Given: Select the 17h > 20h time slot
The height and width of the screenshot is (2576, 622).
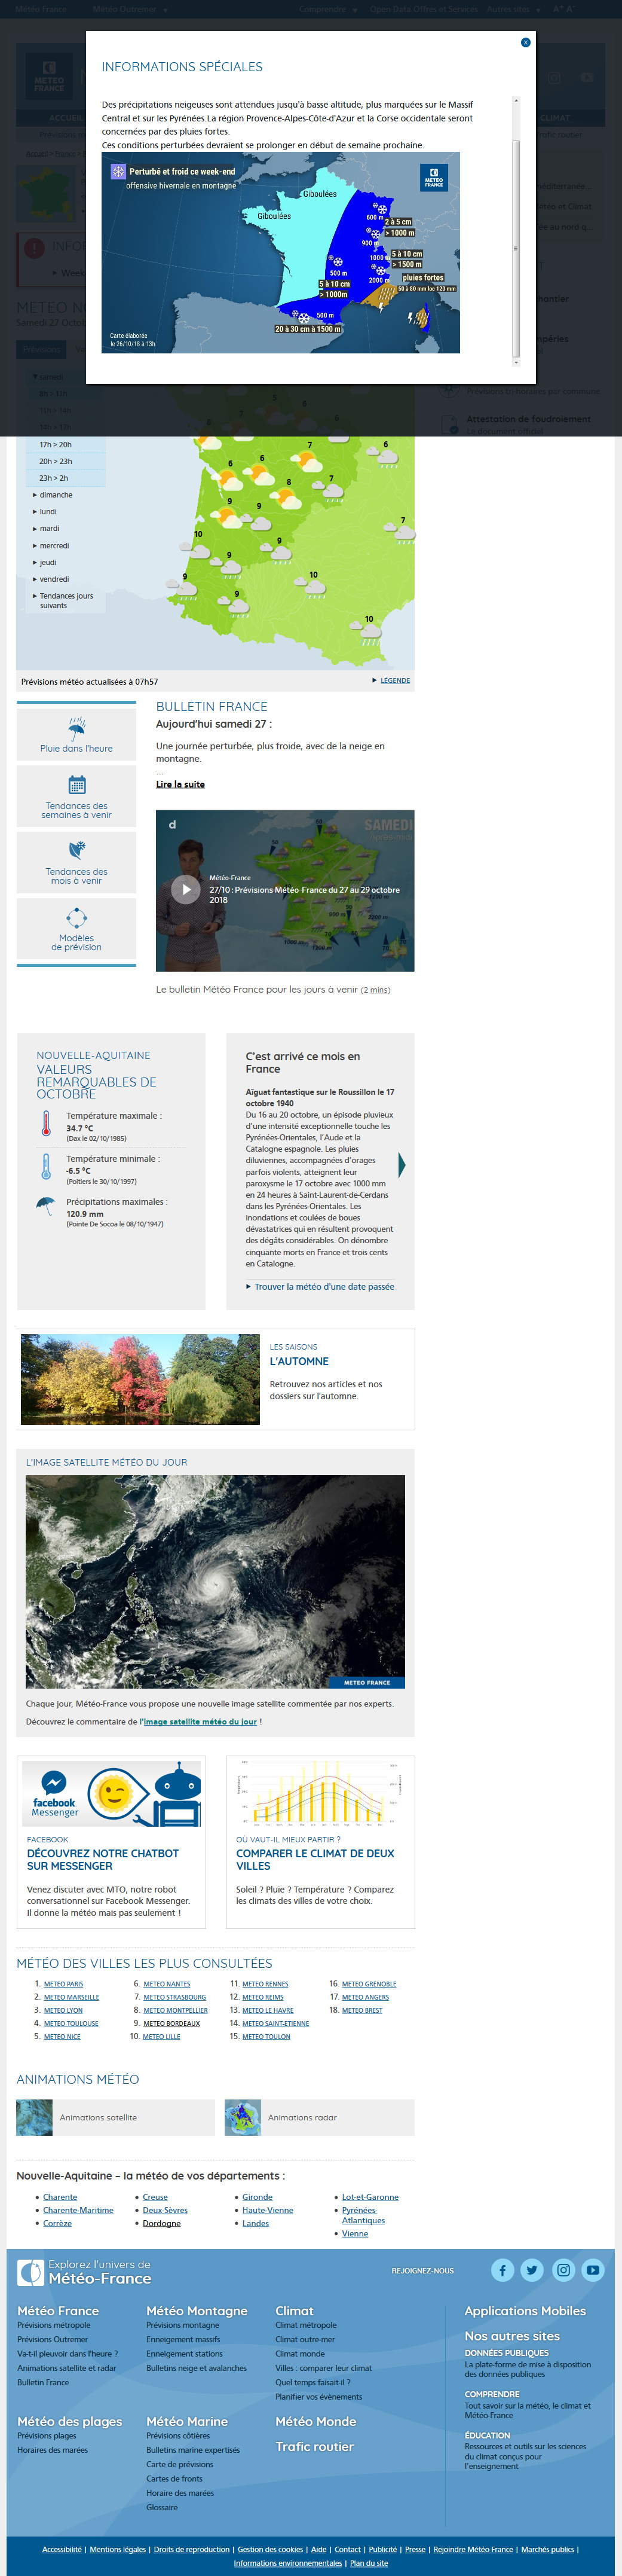Looking at the screenshot, I should pos(56,445).
